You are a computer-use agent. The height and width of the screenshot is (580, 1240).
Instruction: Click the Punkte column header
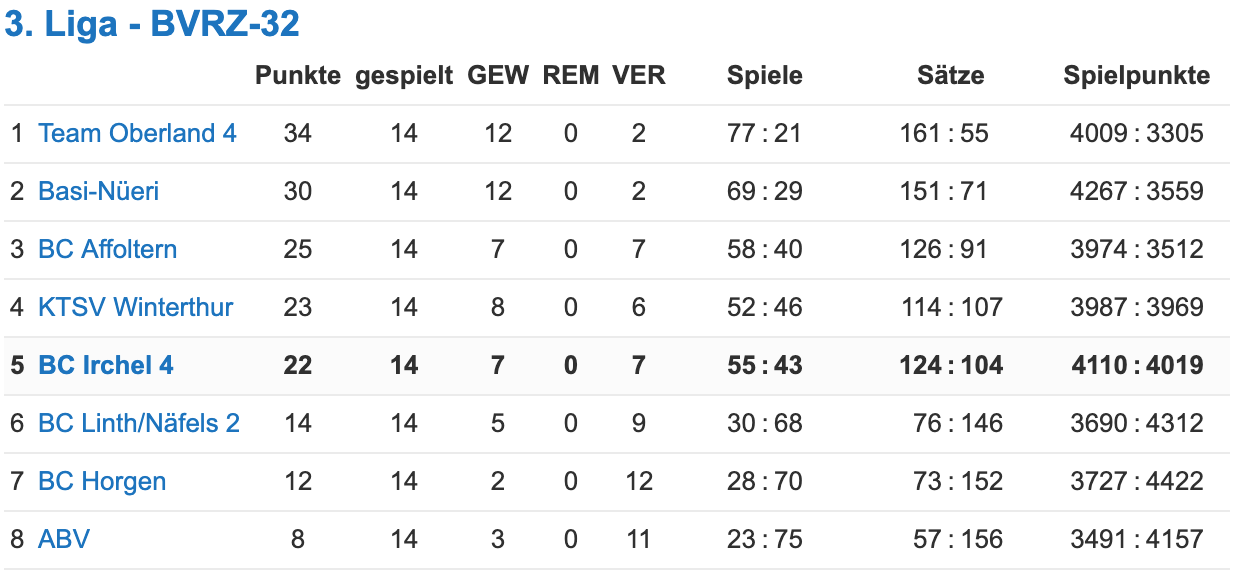298,75
